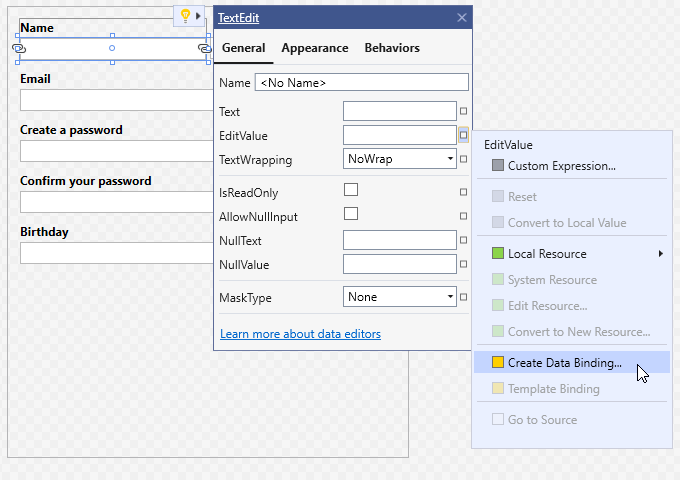Switch to the Behaviors tab
680x480 pixels.
(x=392, y=48)
